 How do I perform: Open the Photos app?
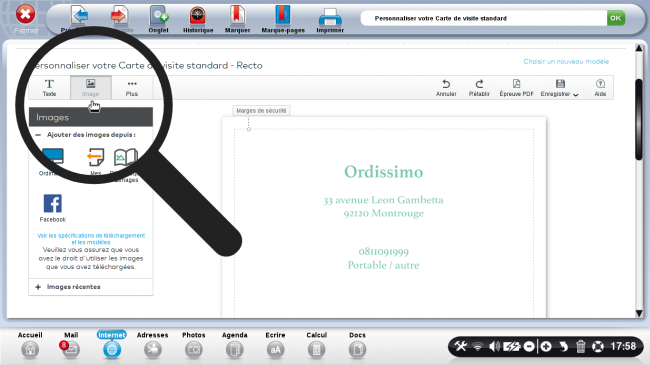pyautogui.click(x=194, y=345)
